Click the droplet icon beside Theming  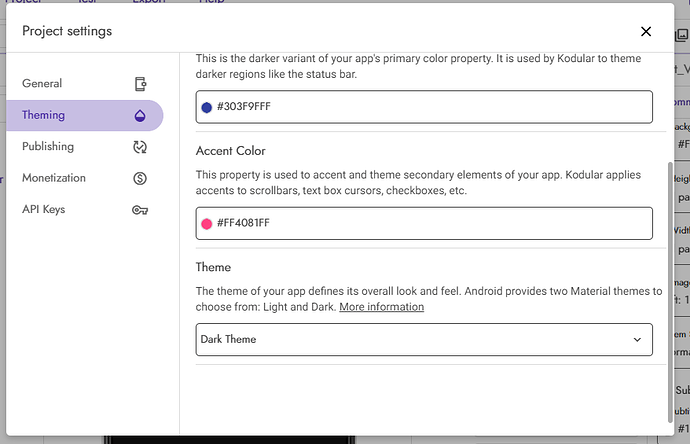click(x=141, y=116)
